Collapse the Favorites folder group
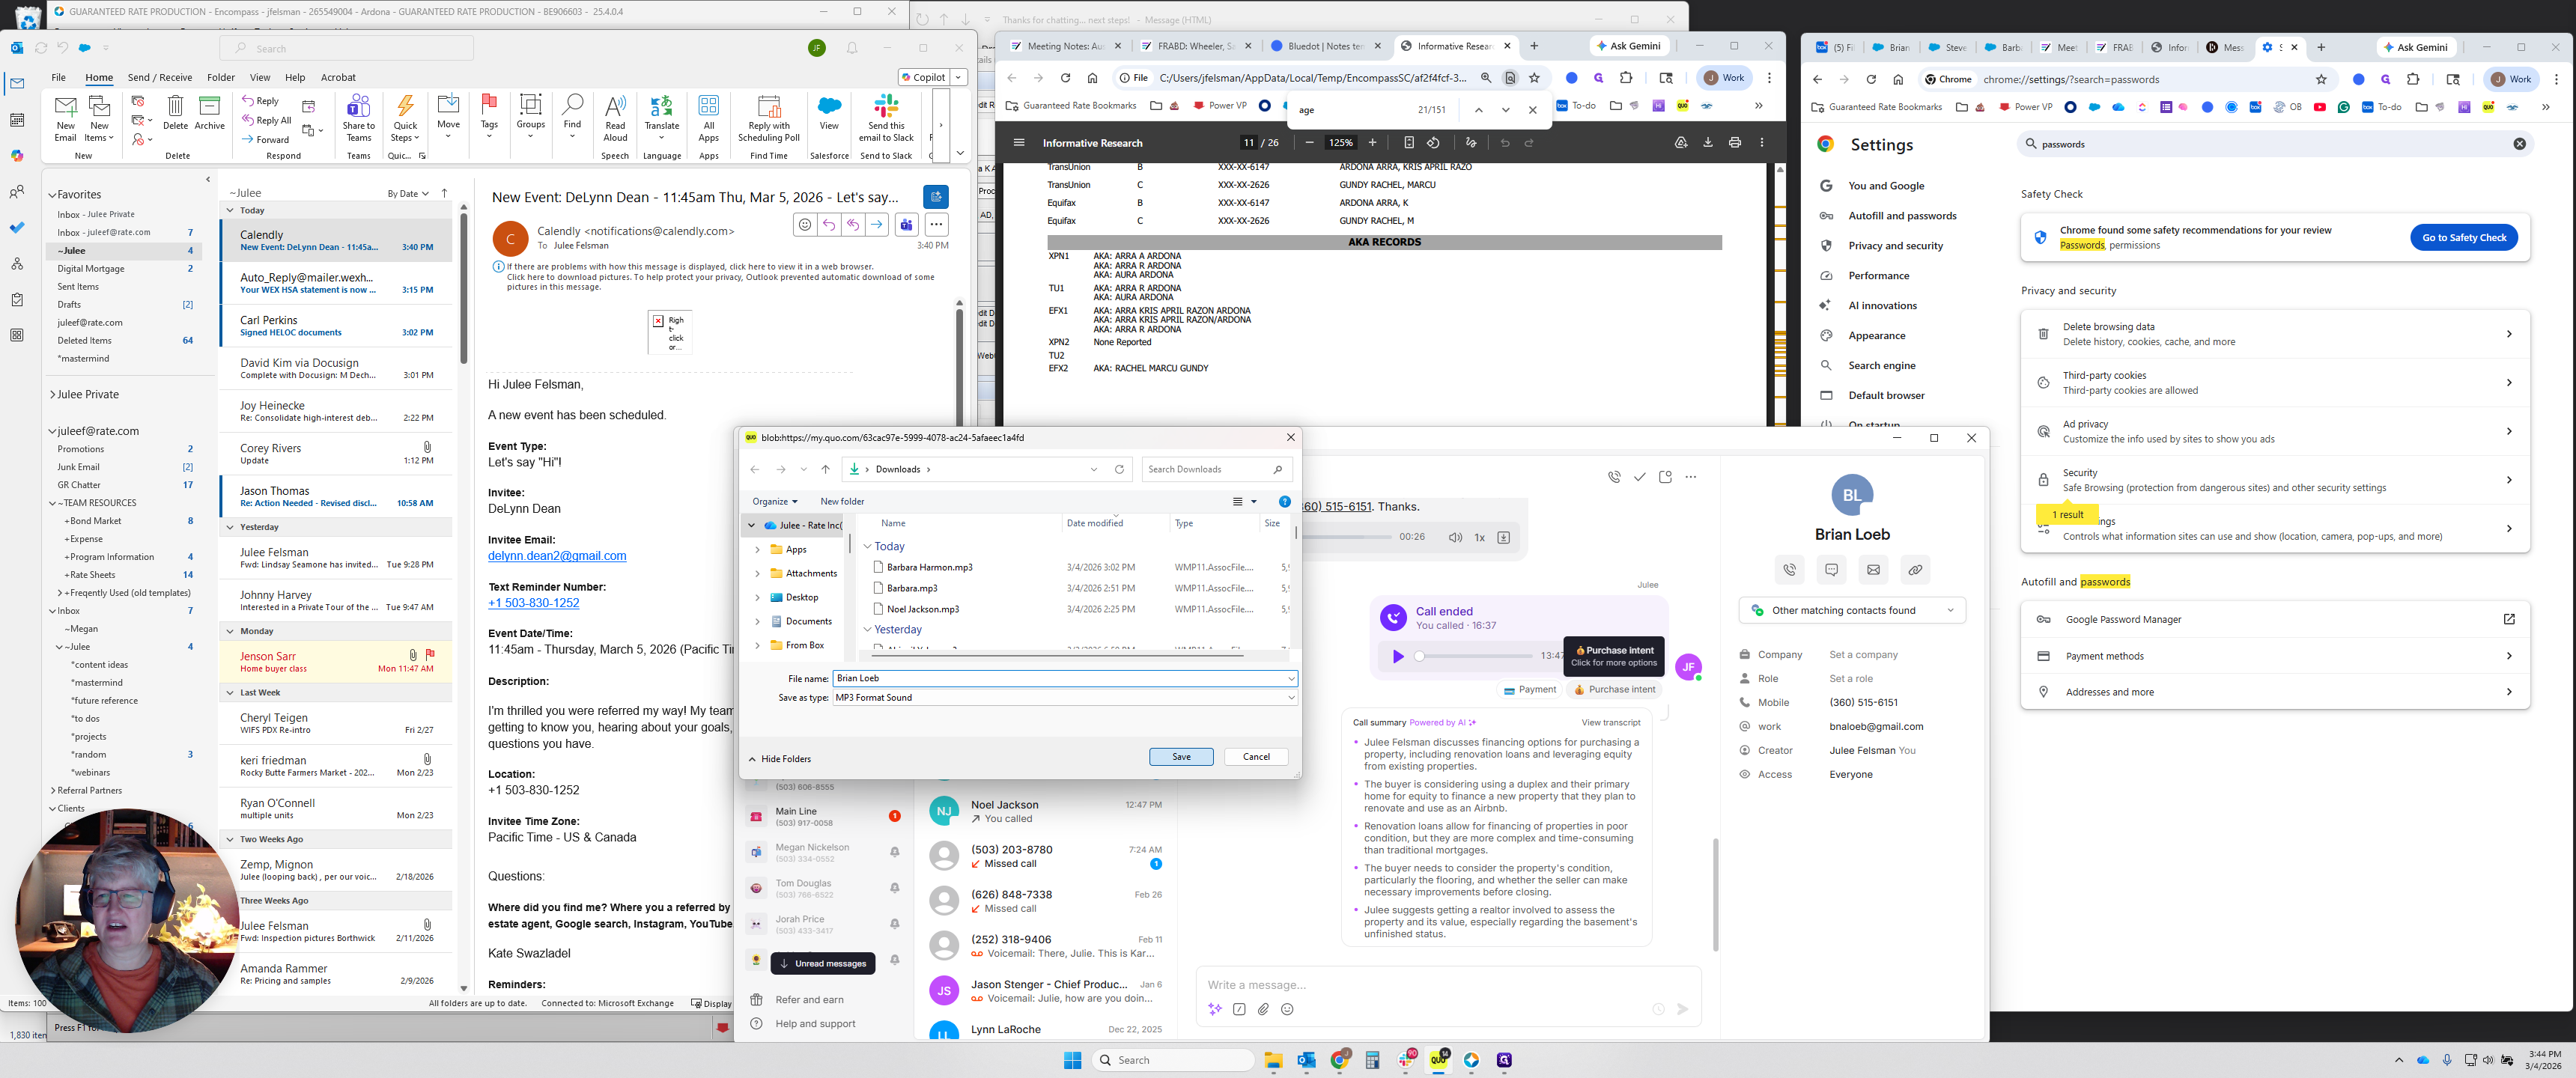 52,195
